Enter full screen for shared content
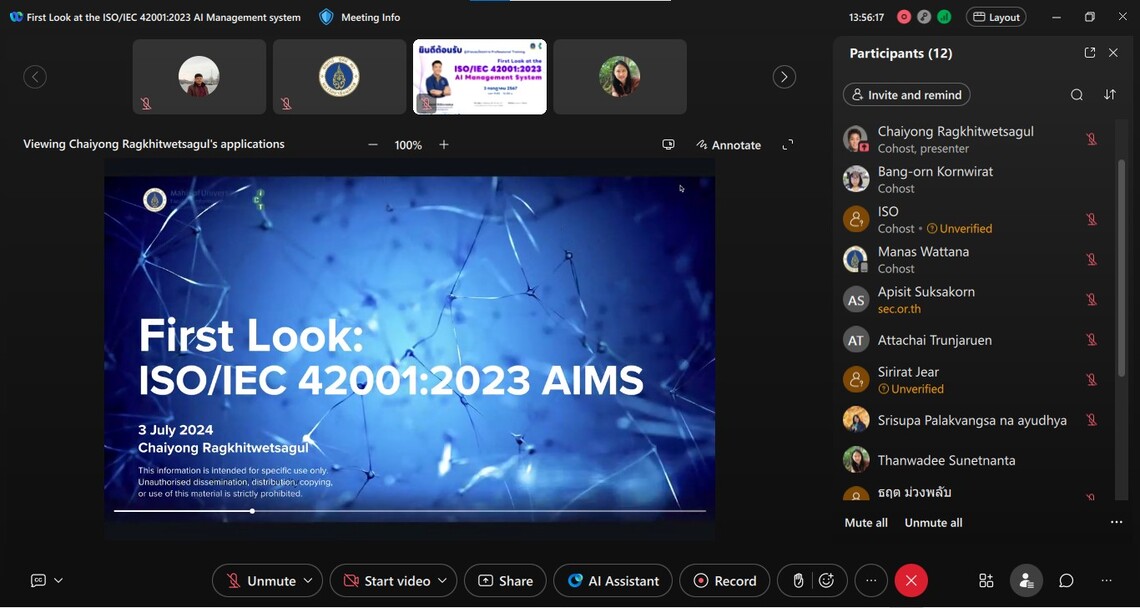1140x608 pixels. click(787, 145)
